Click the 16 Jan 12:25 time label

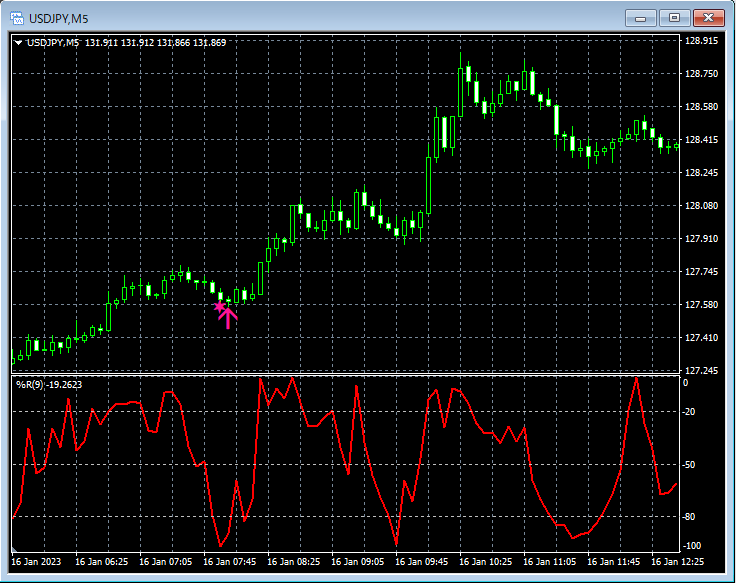point(677,562)
